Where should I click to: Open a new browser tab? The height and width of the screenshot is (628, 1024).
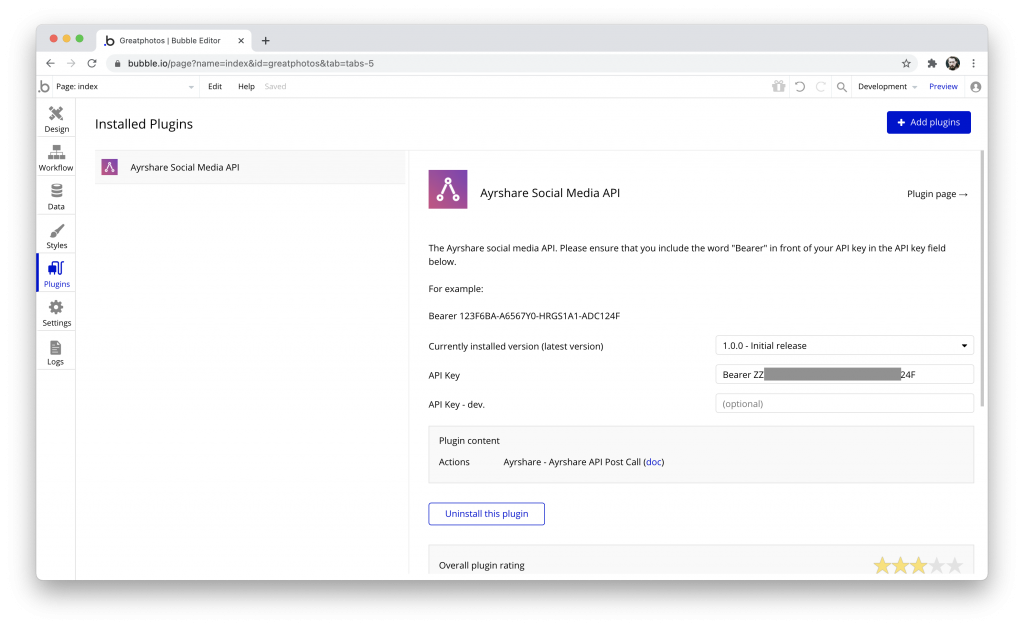coord(265,40)
